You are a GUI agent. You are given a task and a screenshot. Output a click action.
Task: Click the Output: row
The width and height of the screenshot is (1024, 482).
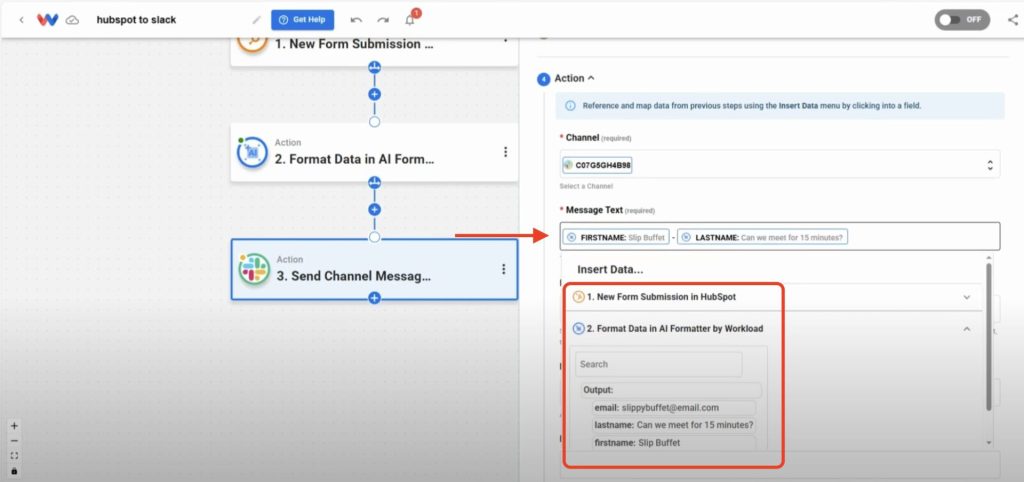click(671, 390)
